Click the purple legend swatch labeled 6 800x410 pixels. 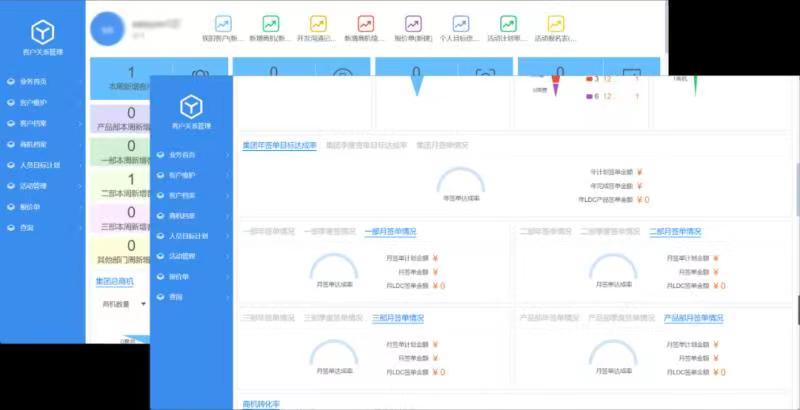coord(589,96)
